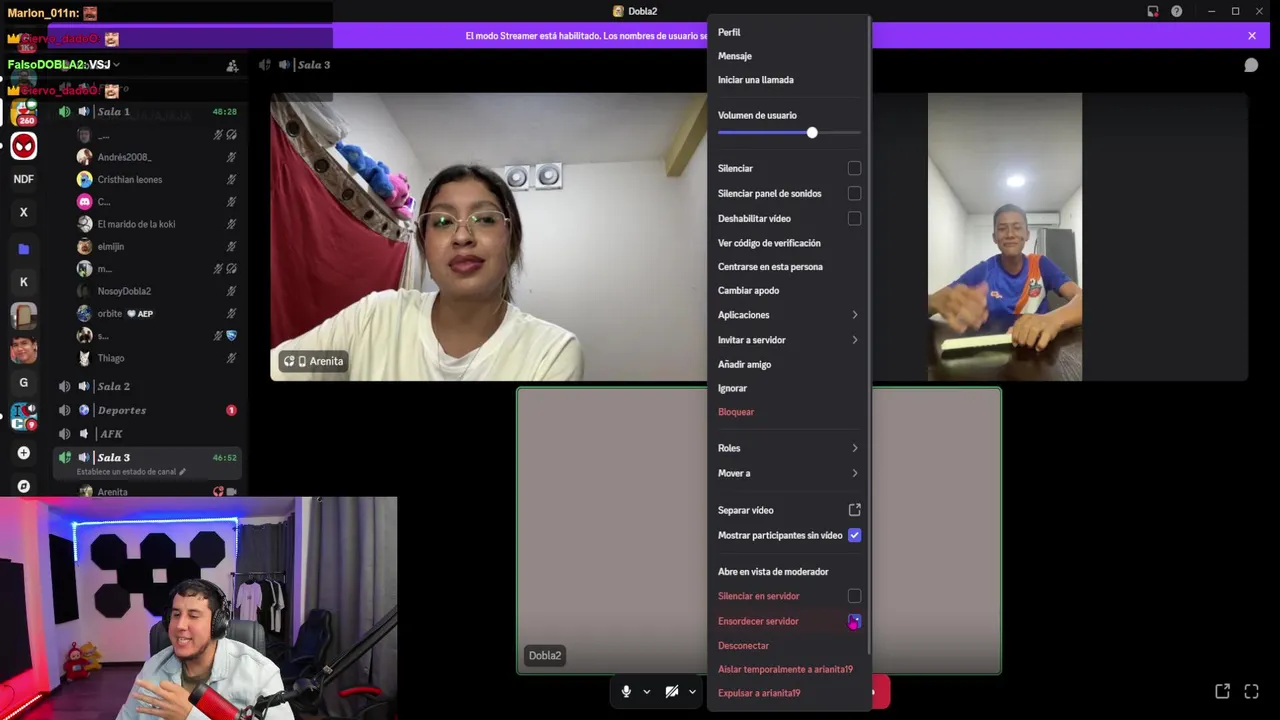Viewport: 1280px width, 720px height.
Task: Edit Establece un estado de canal
Action: coord(131,472)
